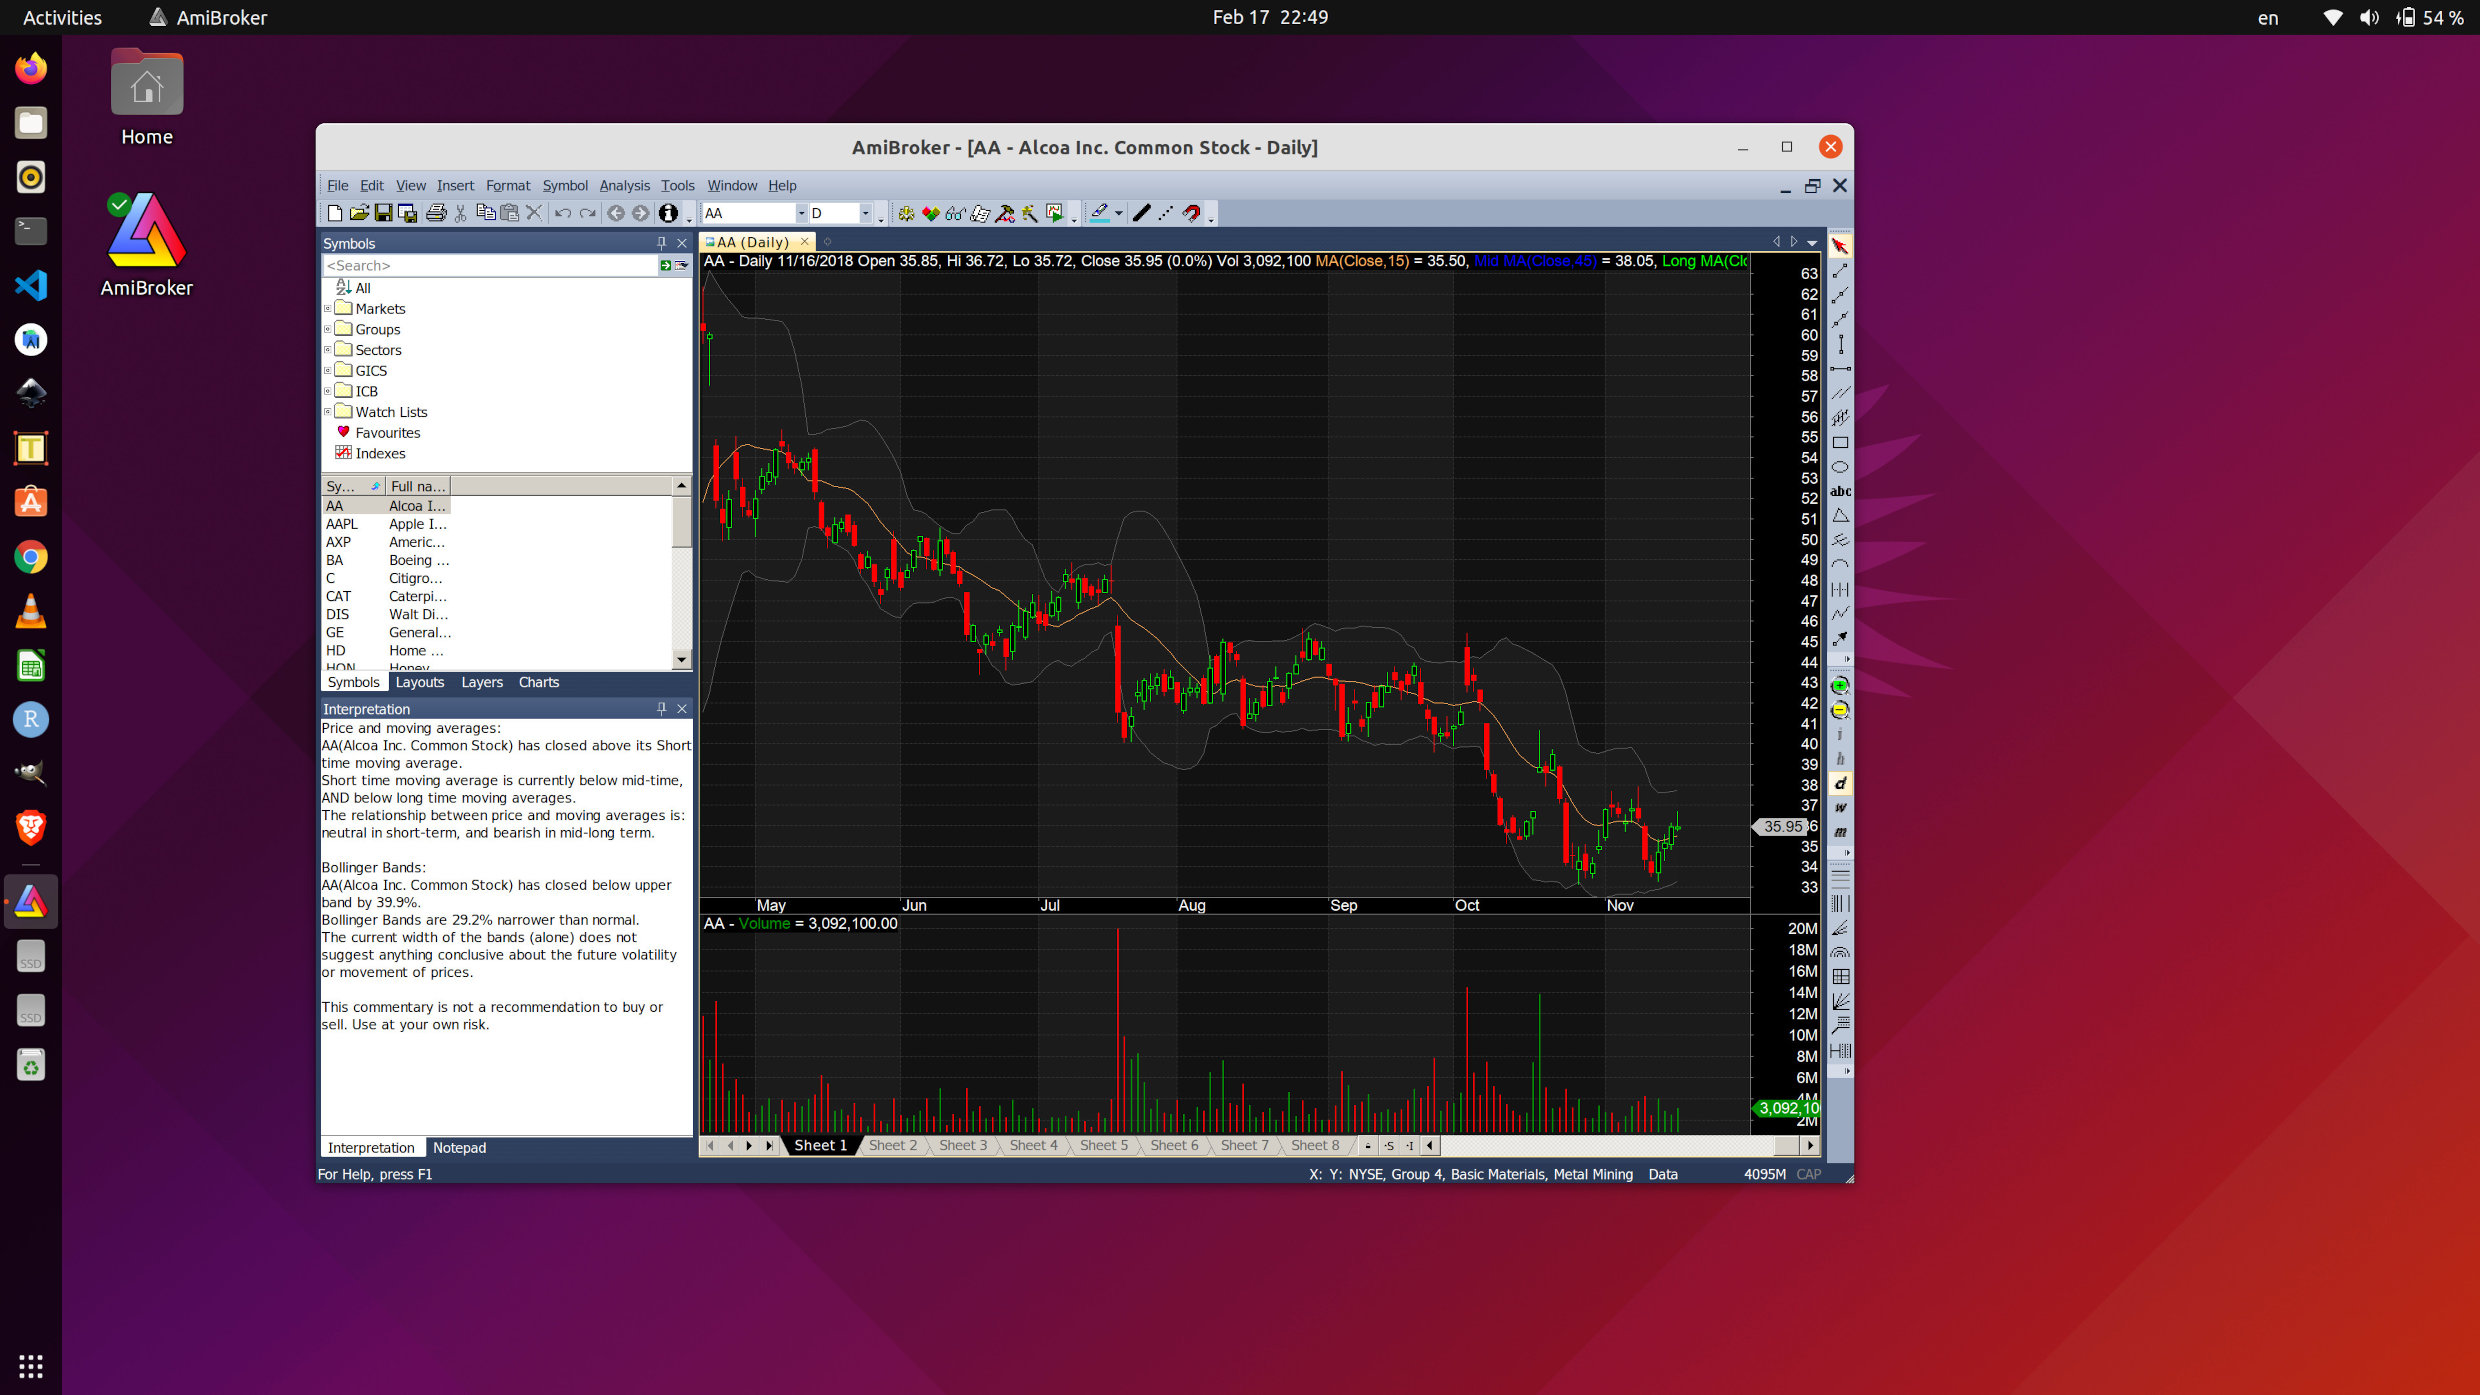Select the Triangle drawing tool

tap(1840, 516)
